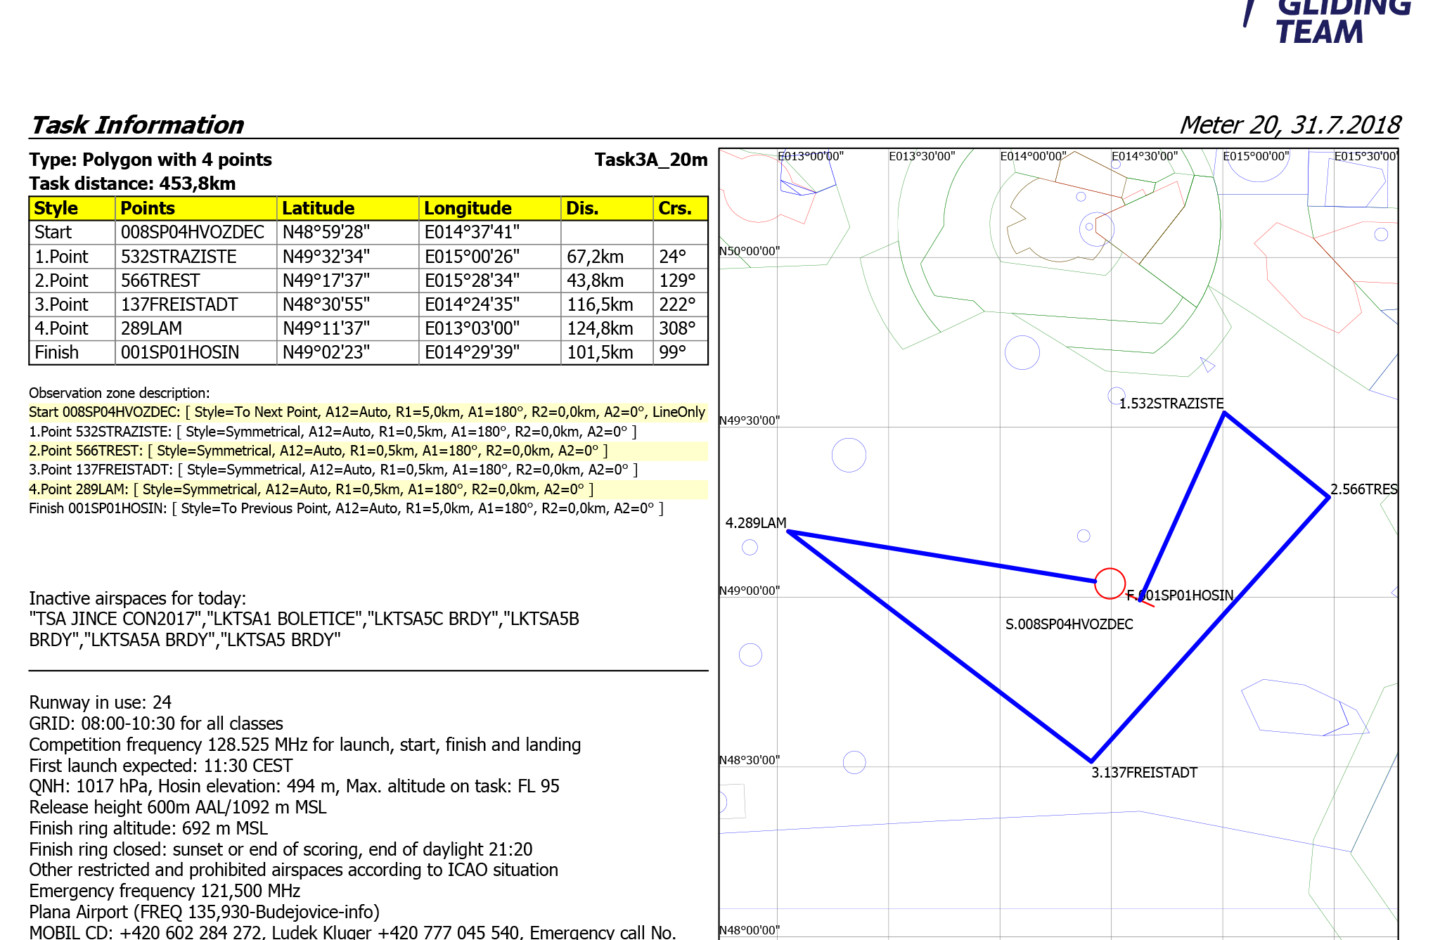Select the 124,8km distance cell

tap(600, 329)
